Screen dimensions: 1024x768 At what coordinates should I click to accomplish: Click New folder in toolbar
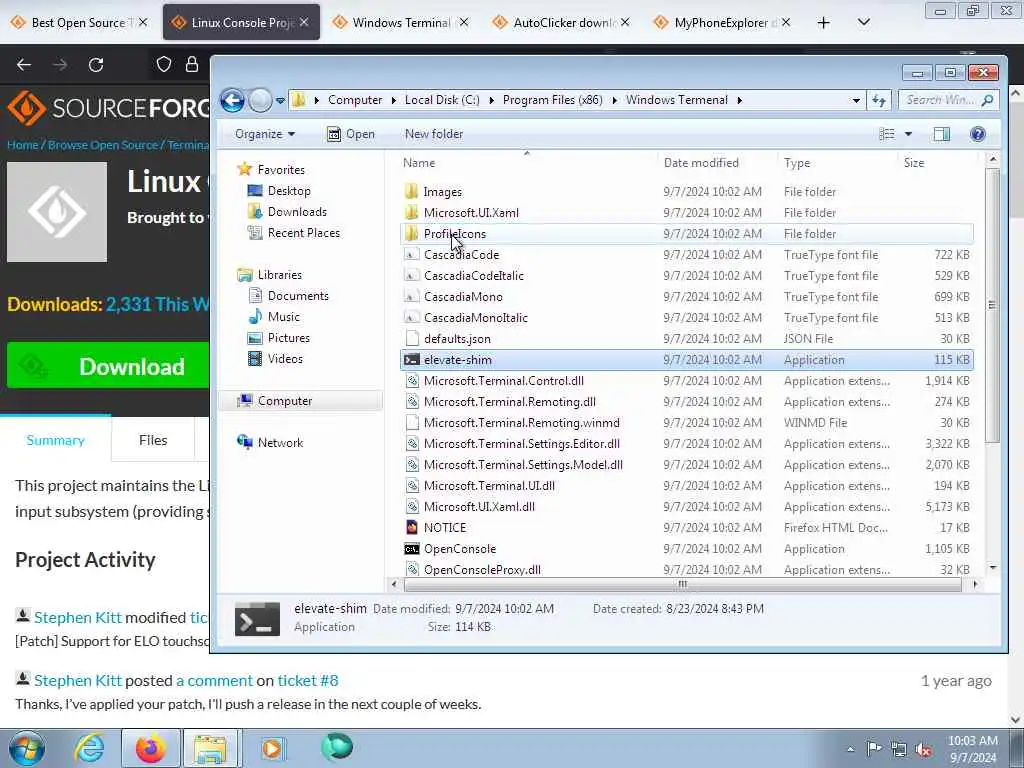click(434, 134)
